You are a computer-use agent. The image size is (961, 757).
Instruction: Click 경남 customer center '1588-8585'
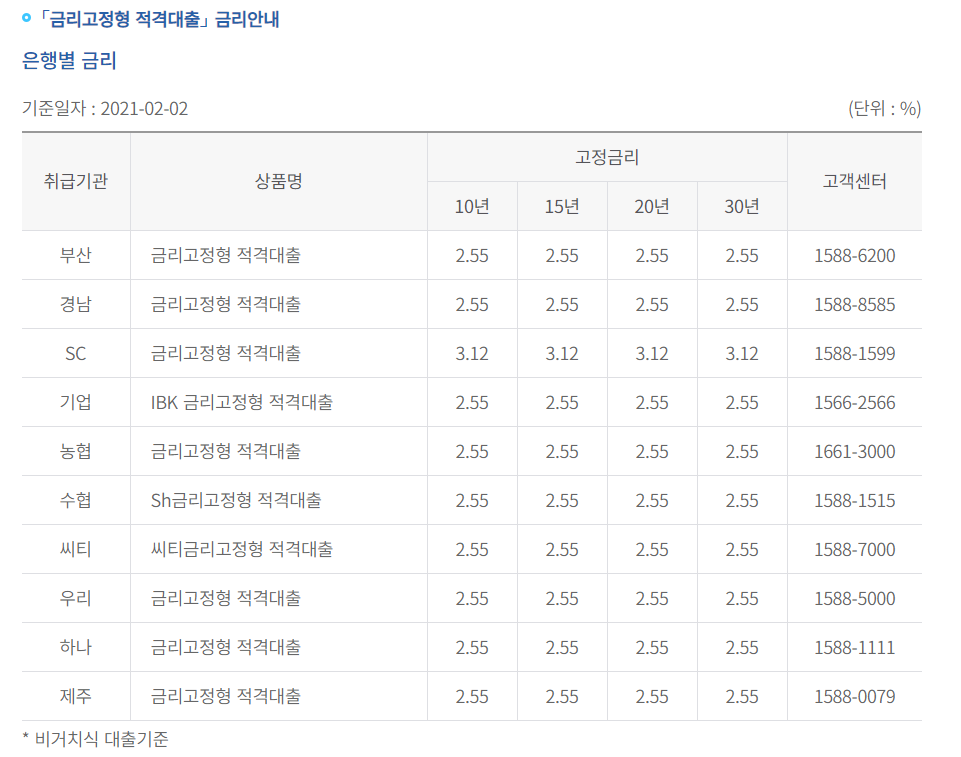[854, 305]
